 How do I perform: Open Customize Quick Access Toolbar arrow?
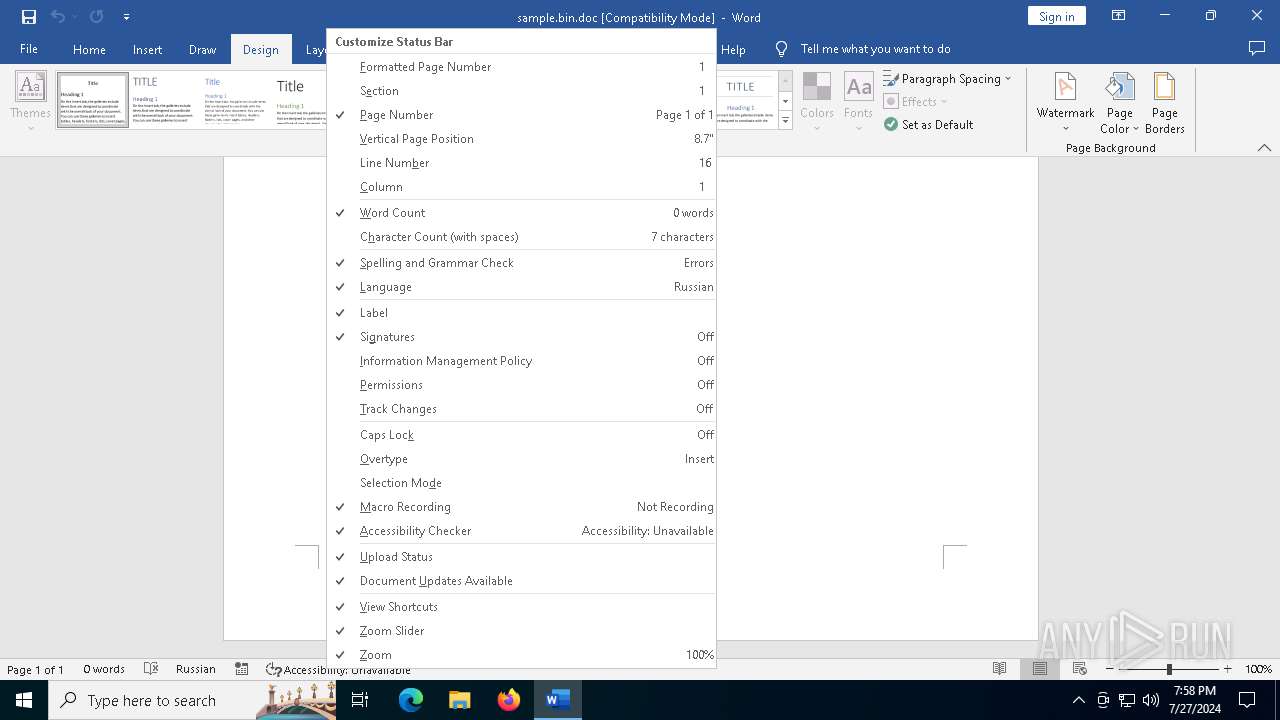[x=126, y=17]
